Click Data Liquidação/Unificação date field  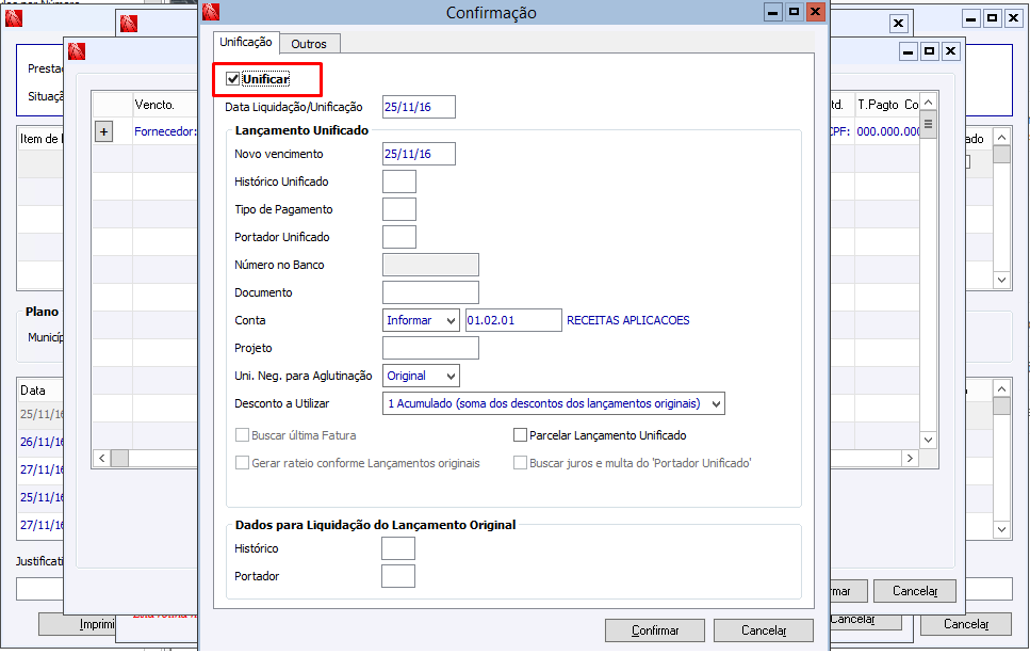[418, 106]
